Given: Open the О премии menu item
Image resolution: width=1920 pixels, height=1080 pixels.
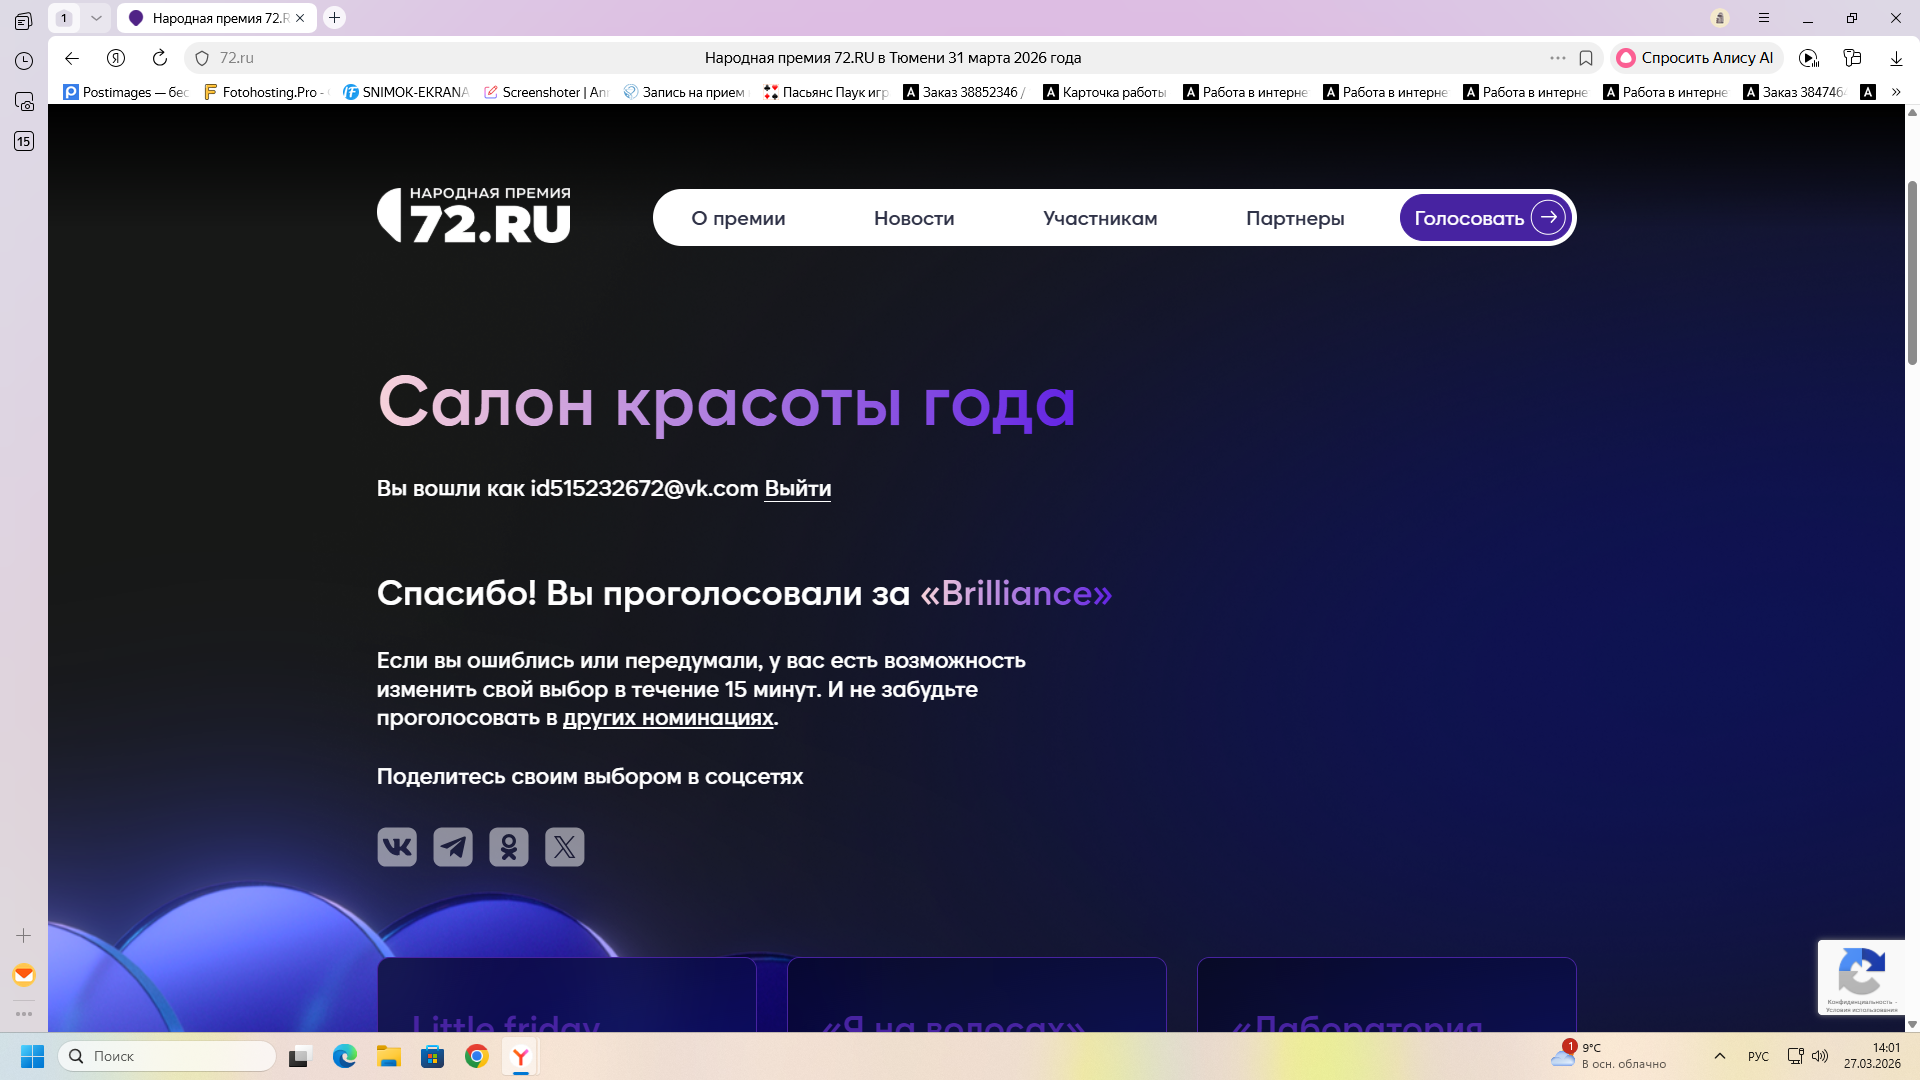Looking at the screenshot, I should pyautogui.click(x=738, y=218).
